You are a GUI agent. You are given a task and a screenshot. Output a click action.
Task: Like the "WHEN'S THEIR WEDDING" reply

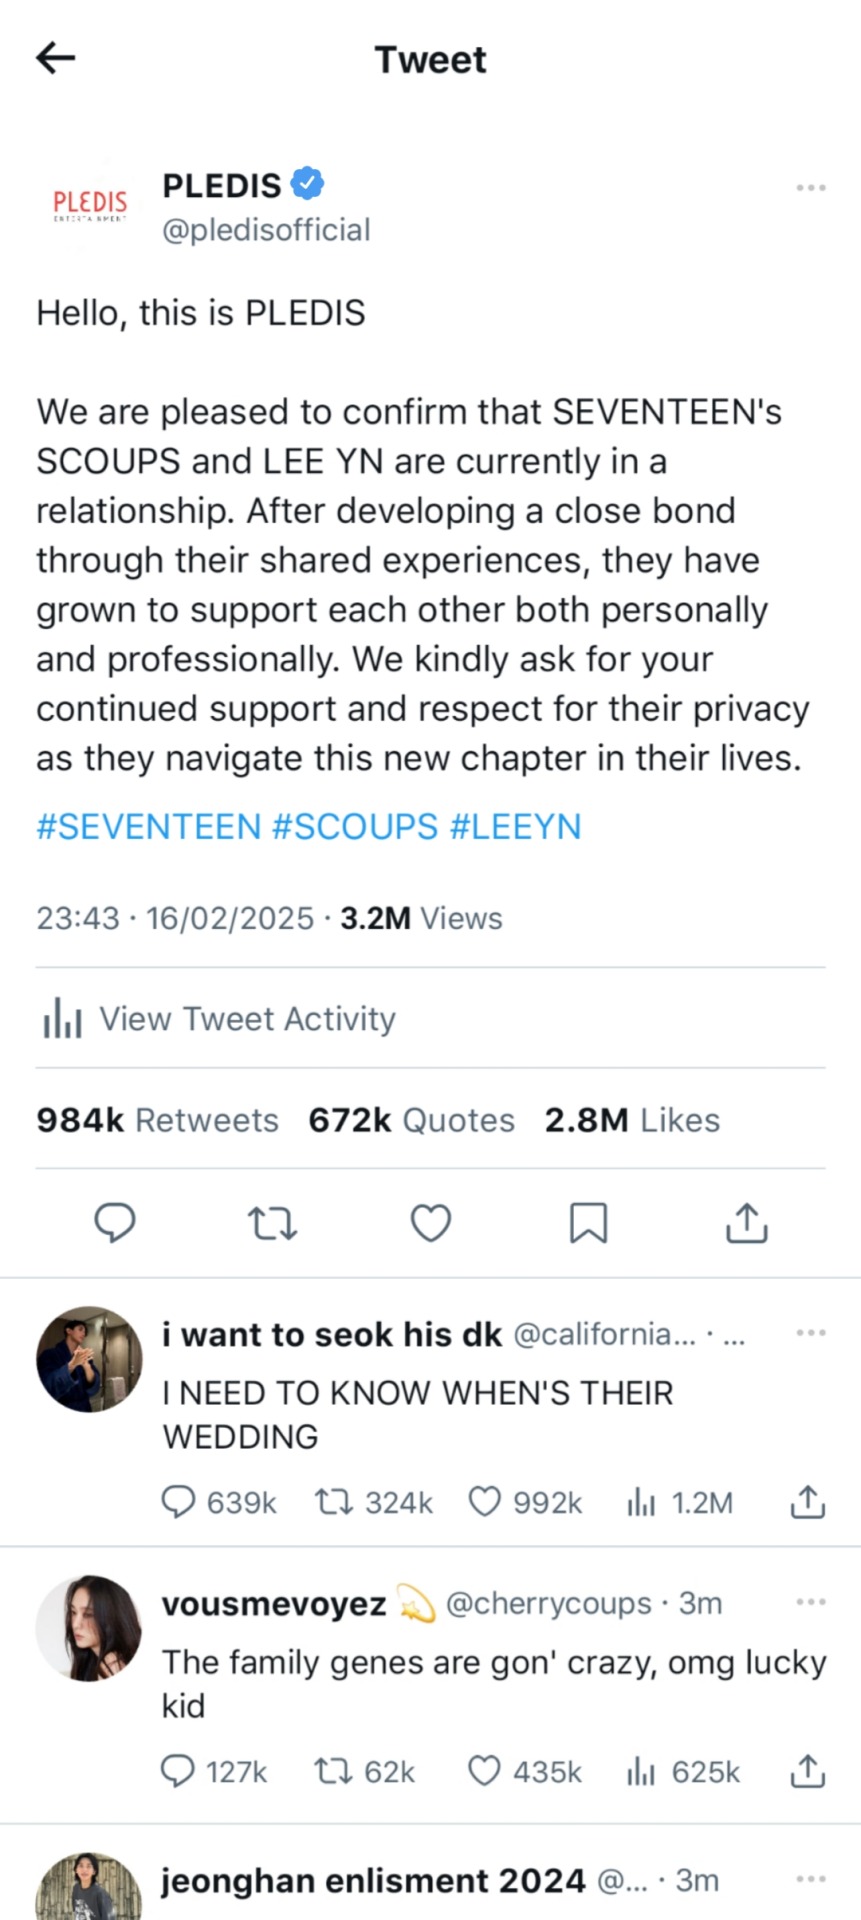pyautogui.click(x=485, y=1501)
